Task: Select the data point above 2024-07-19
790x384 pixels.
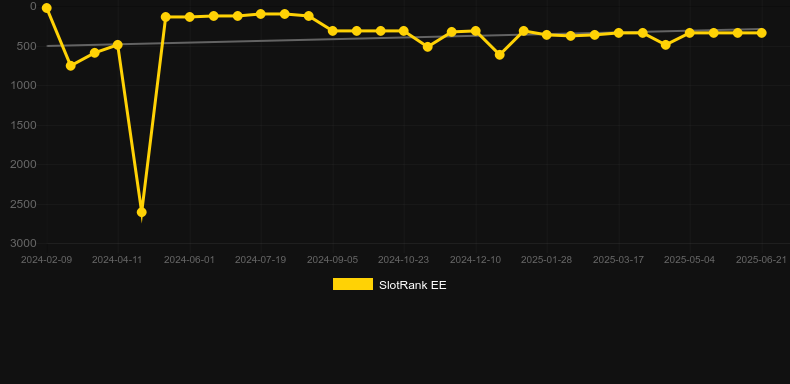Action: point(260,14)
